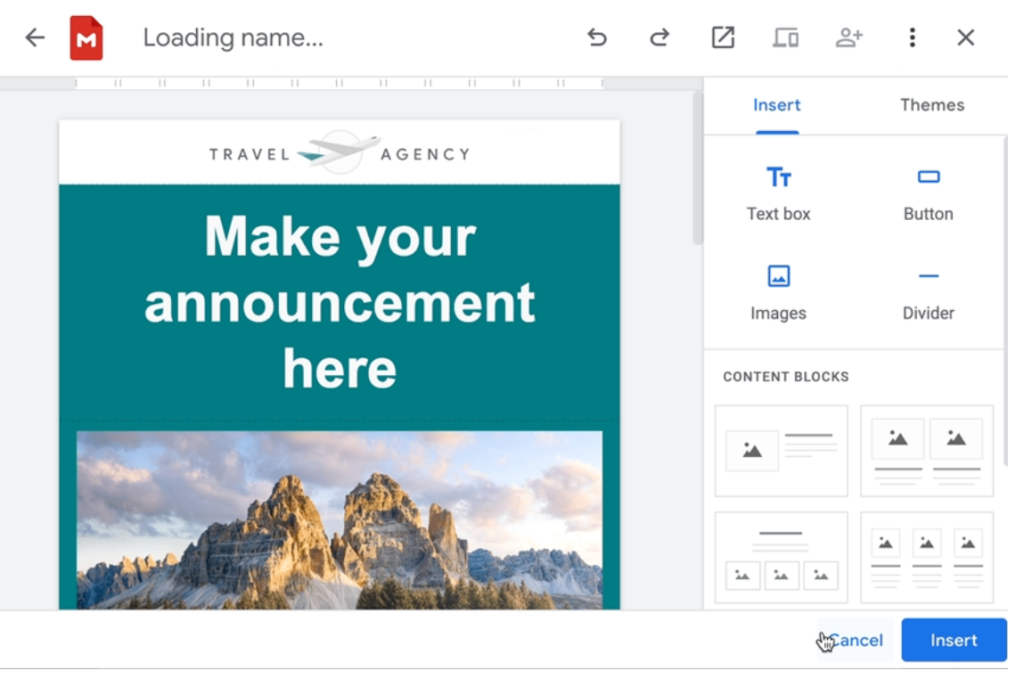
Task: Switch to the Insert tab
Action: coord(777,105)
